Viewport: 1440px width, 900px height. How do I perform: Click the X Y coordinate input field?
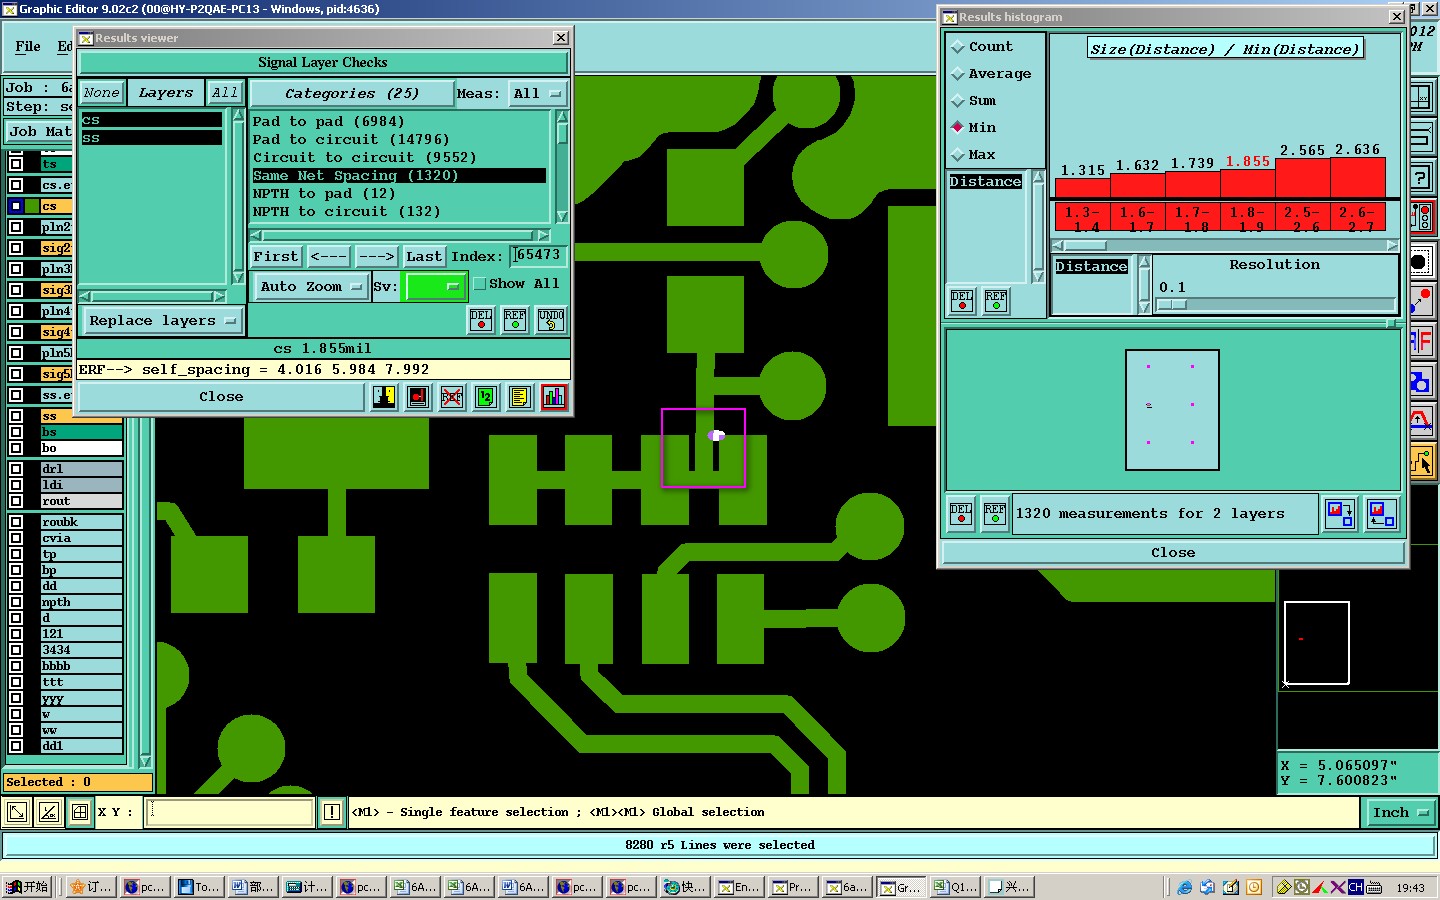(x=230, y=813)
